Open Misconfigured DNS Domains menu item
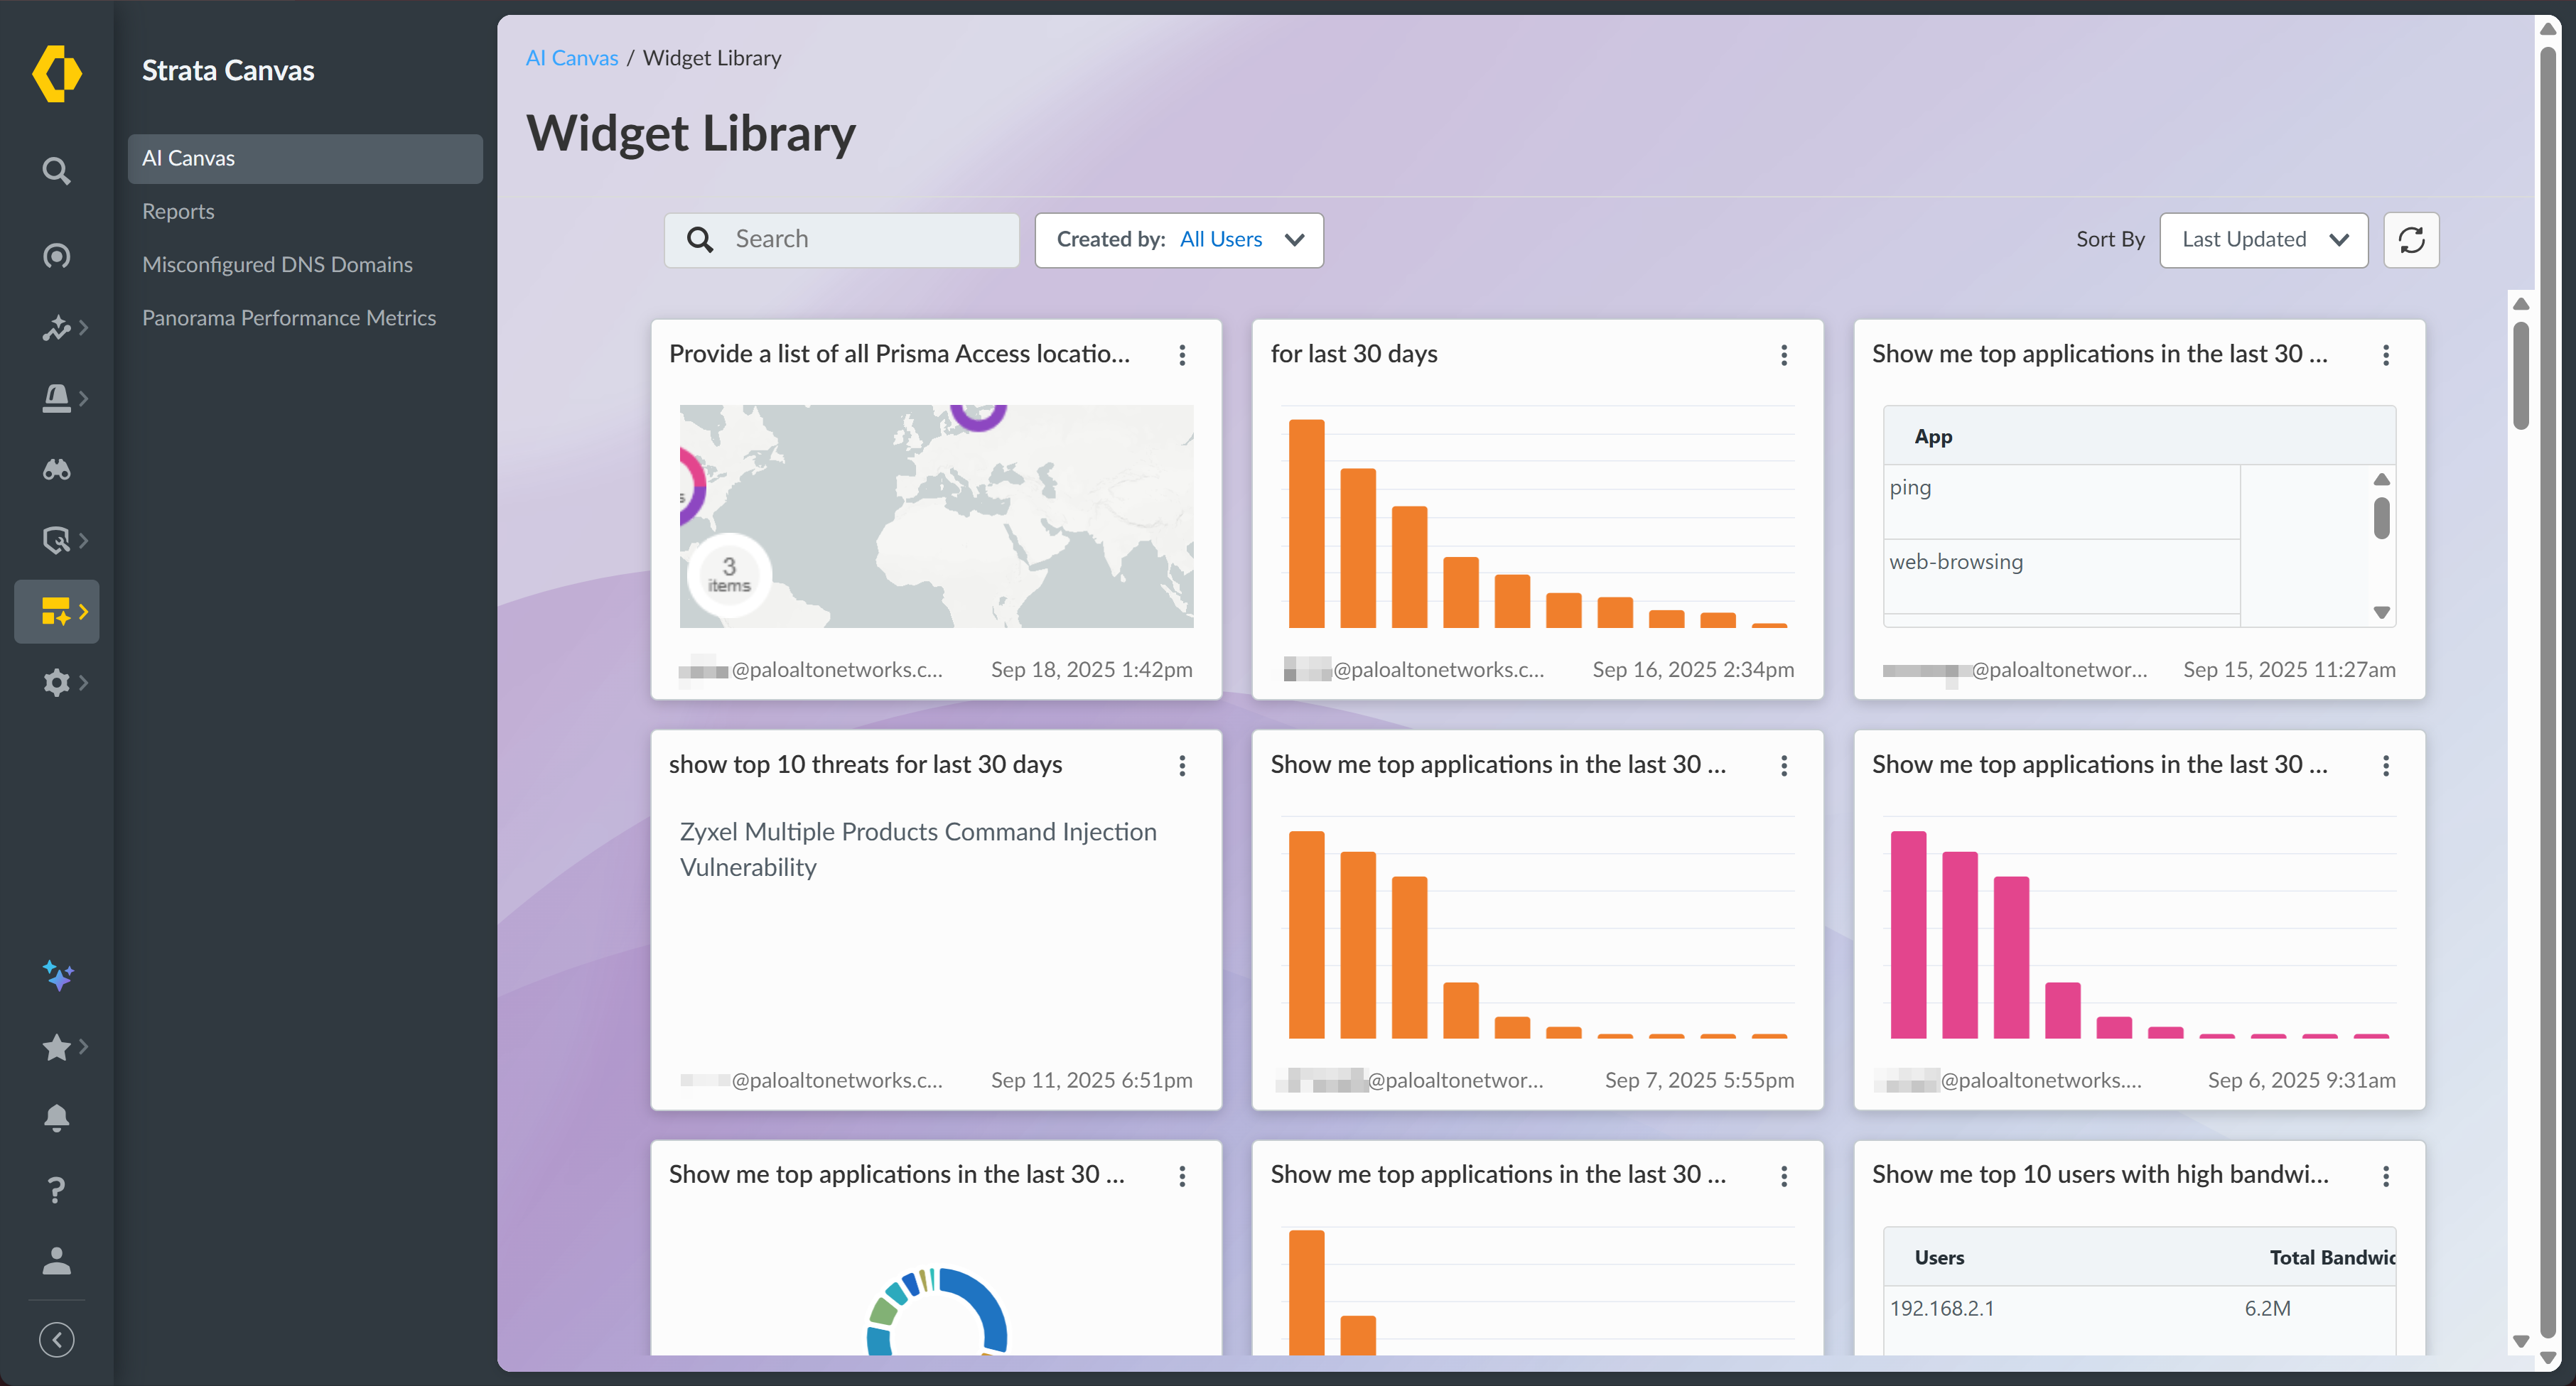2576x1386 pixels. coord(277,264)
